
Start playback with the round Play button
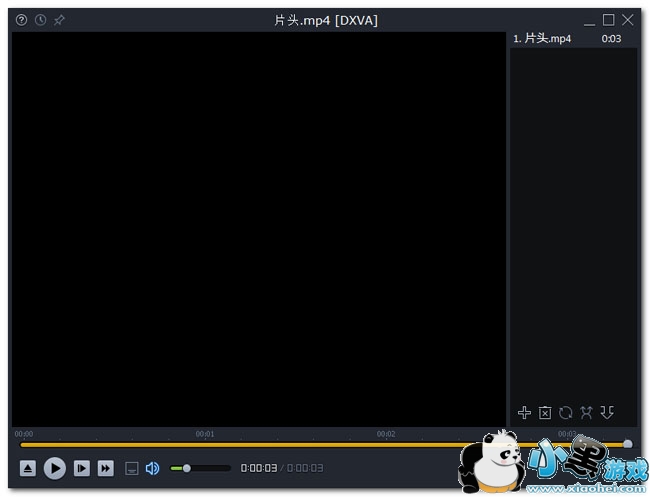pyautogui.click(x=55, y=468)
